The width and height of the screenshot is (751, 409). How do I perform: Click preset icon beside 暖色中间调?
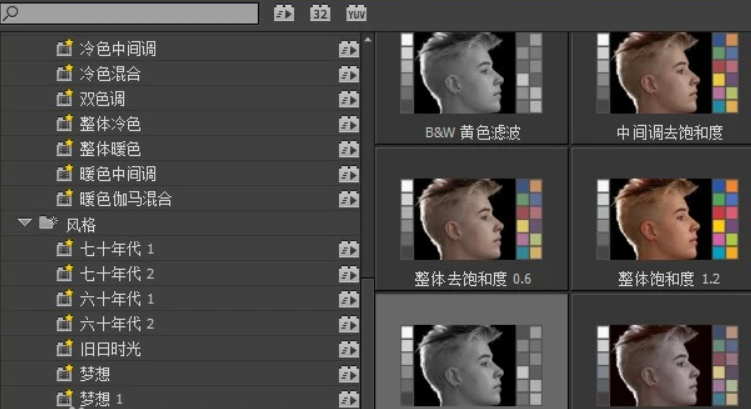click(64, 172)
